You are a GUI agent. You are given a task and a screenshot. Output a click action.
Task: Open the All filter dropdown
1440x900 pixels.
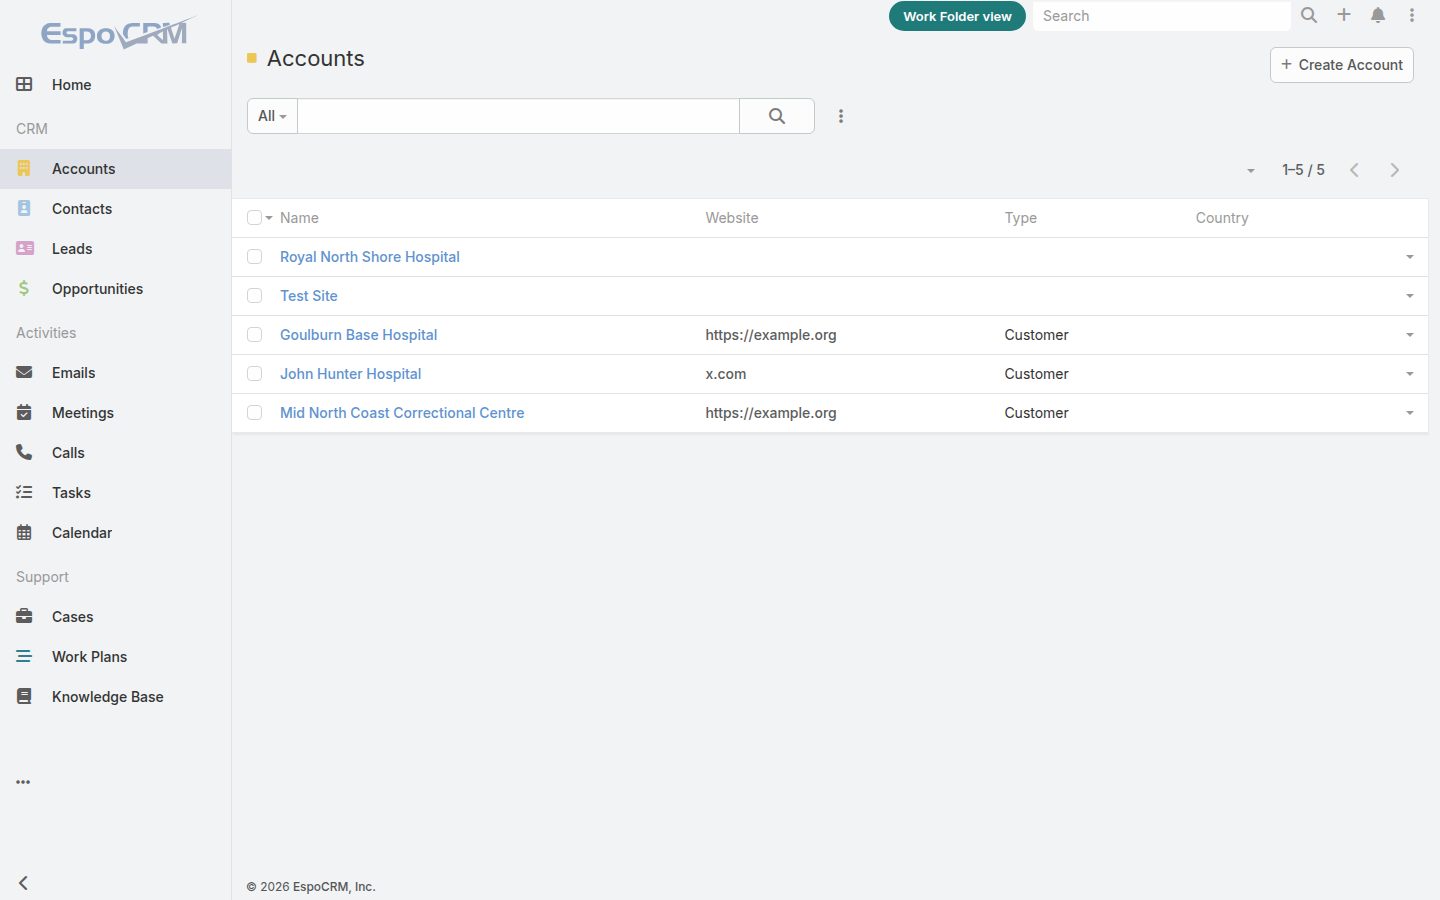click(x=272, y=116)
